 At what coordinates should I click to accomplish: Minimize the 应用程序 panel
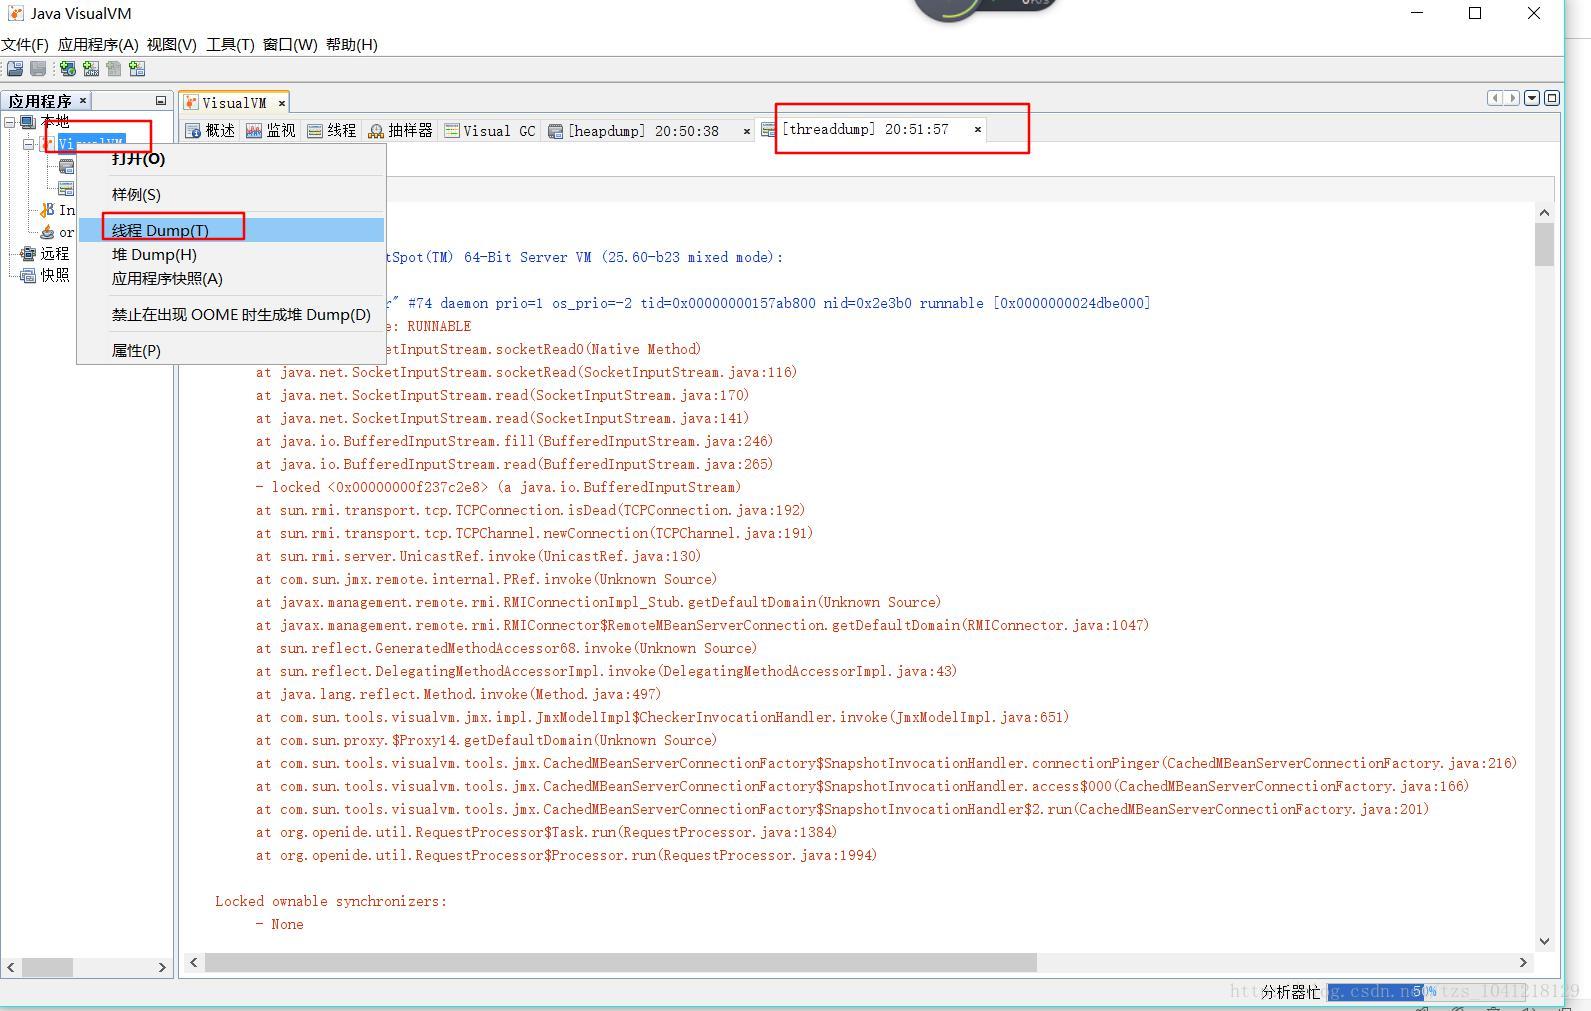click(161, 101)
